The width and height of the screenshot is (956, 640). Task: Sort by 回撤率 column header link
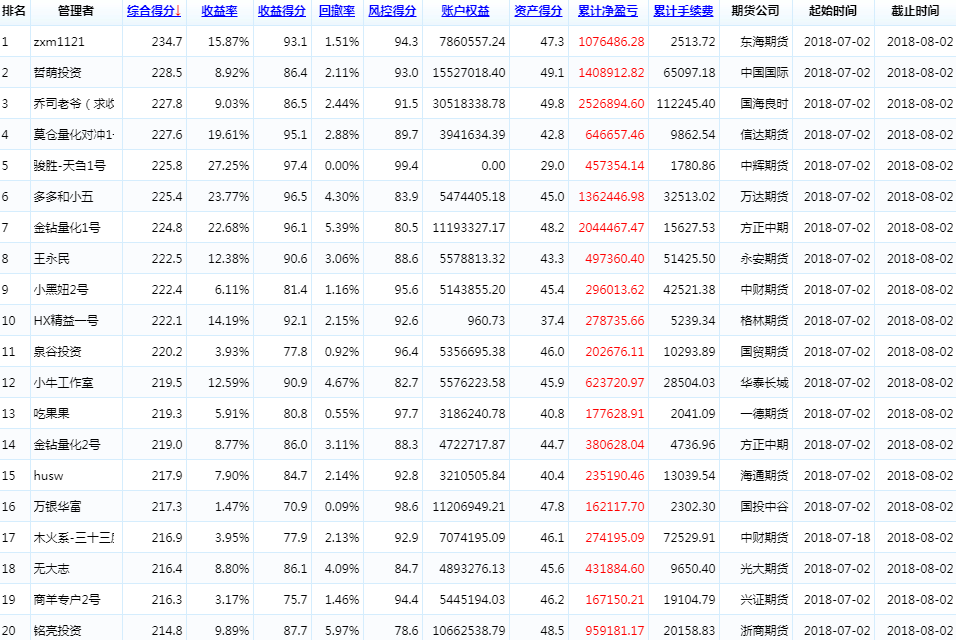[x=337, y=11]
